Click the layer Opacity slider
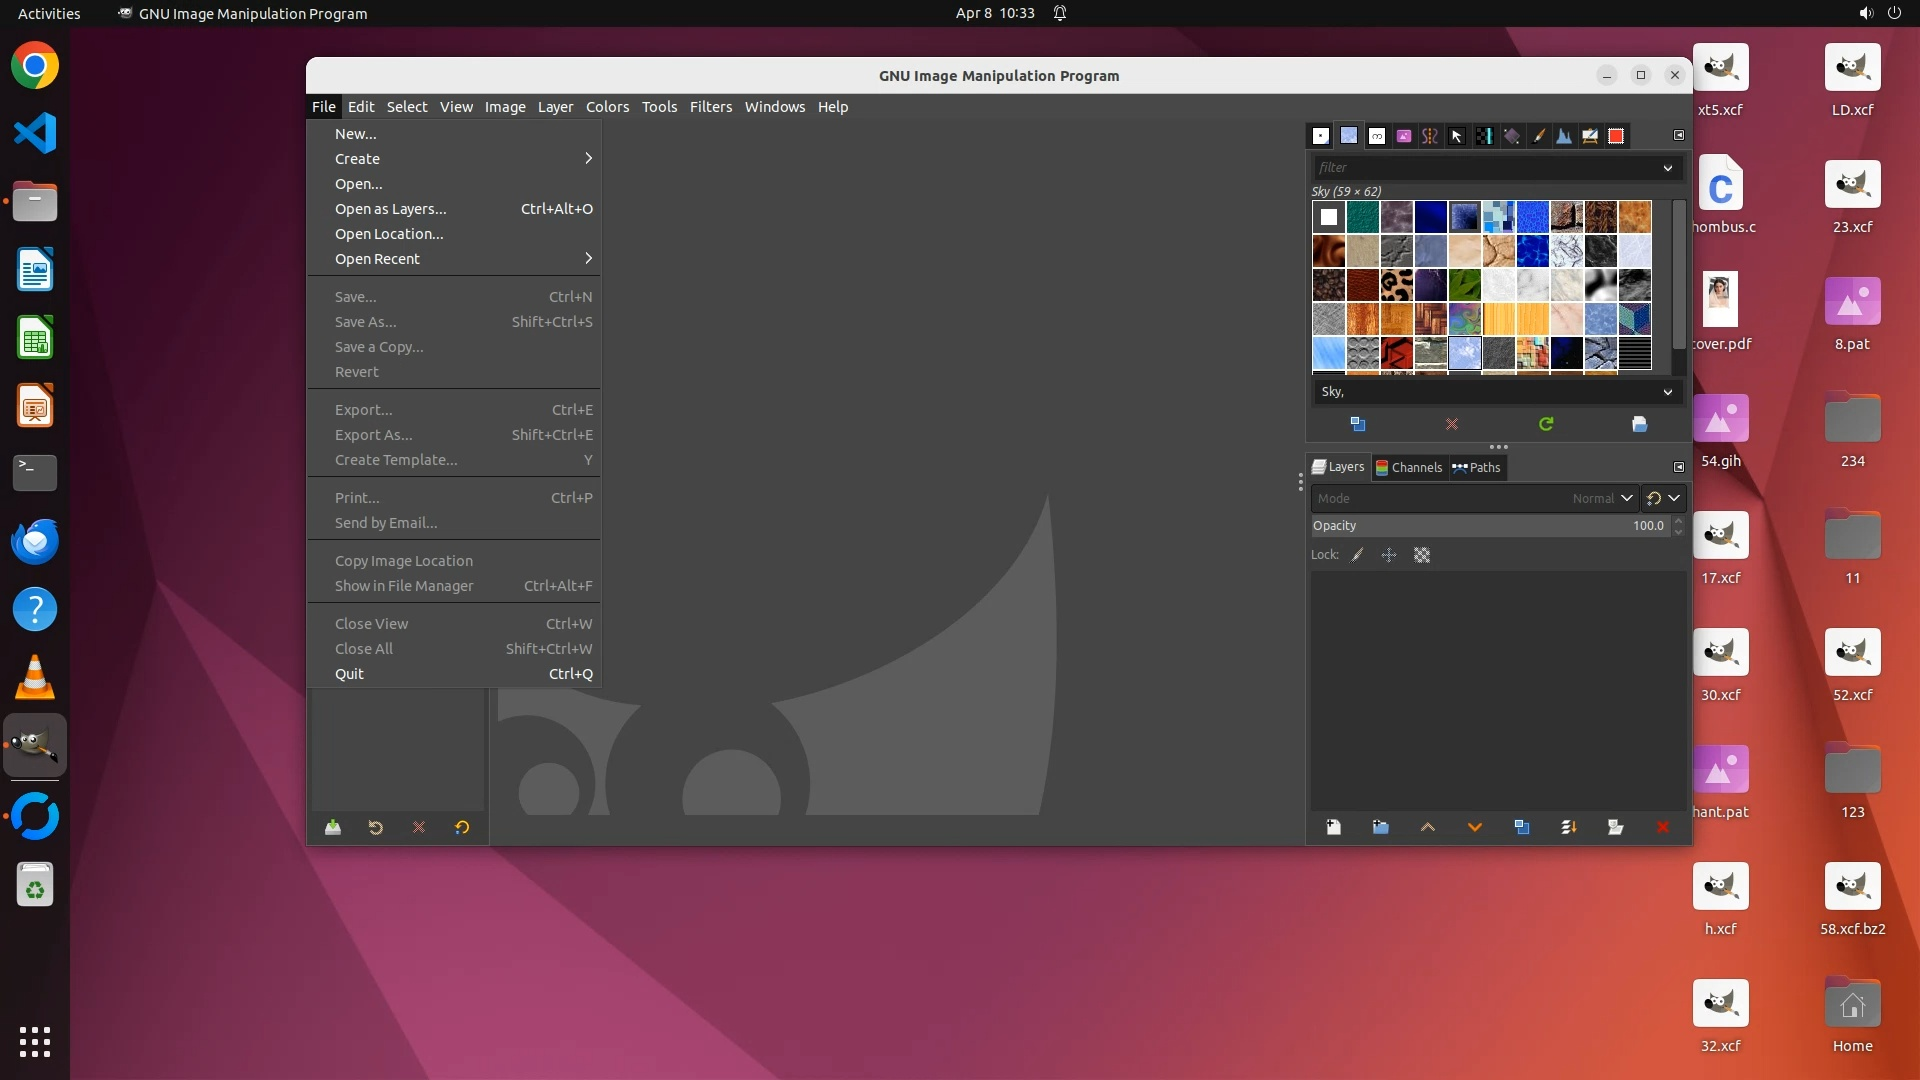 coord(1490,526)
